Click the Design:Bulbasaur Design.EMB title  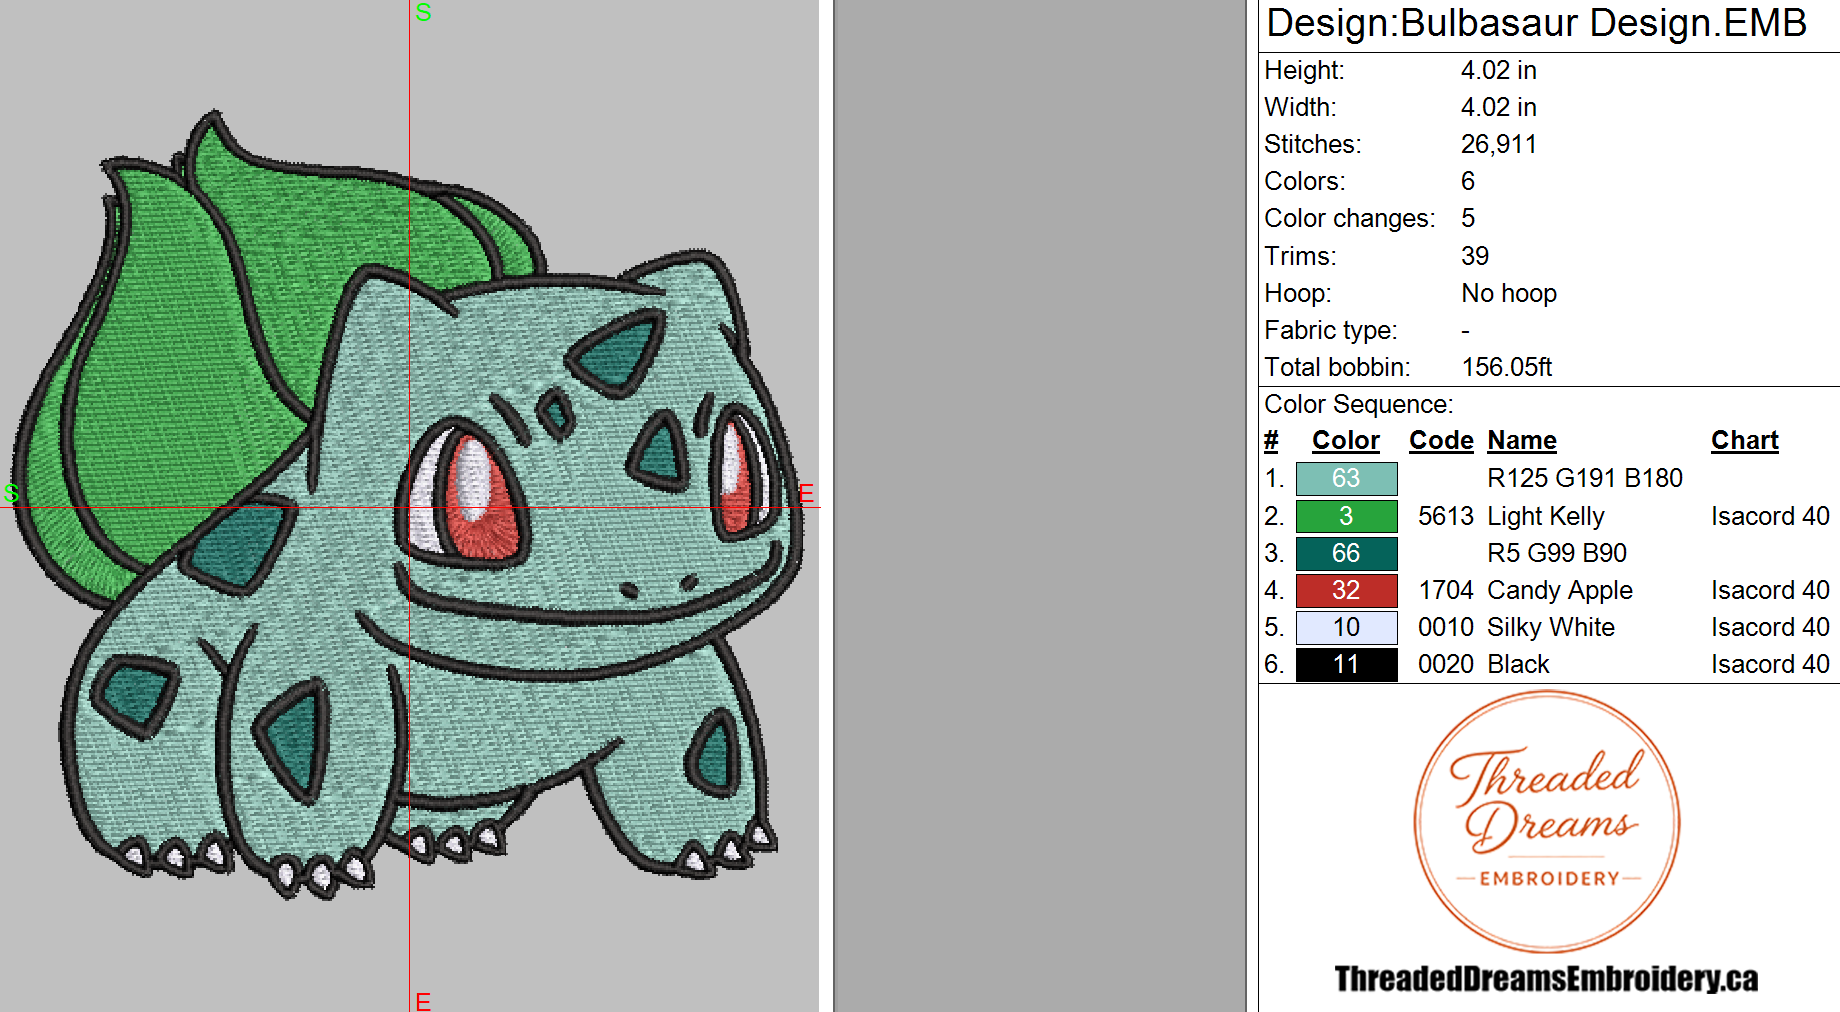(1536, 23)
